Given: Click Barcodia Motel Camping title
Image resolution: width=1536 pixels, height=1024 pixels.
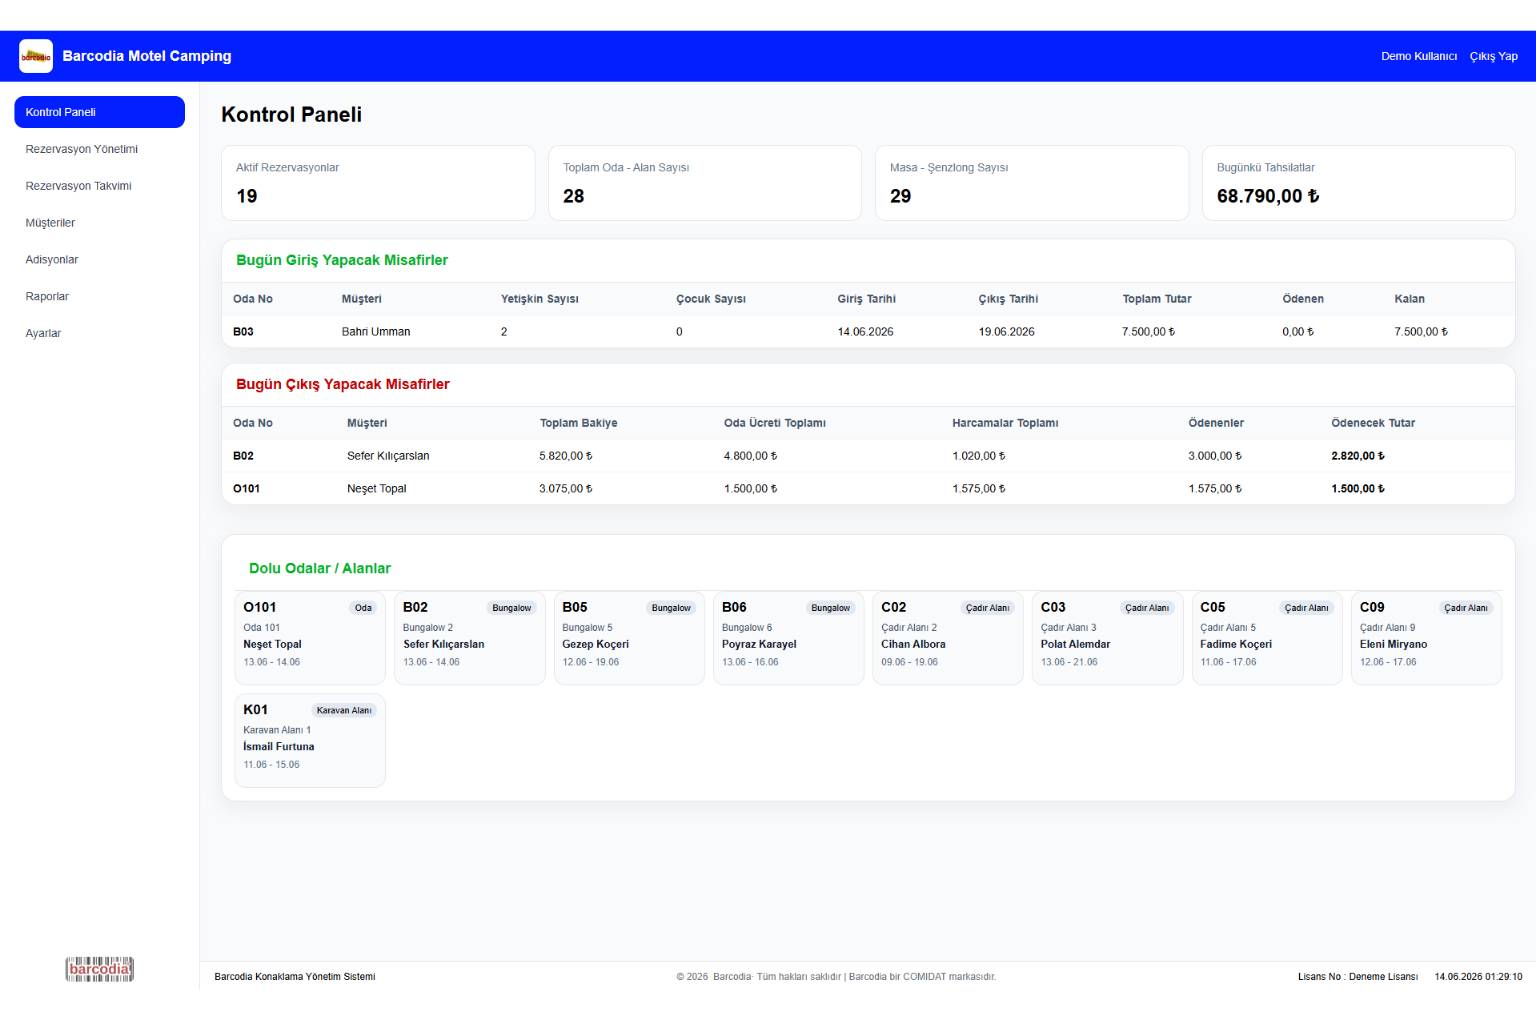Looking at the screenshot, I should 147,56.
